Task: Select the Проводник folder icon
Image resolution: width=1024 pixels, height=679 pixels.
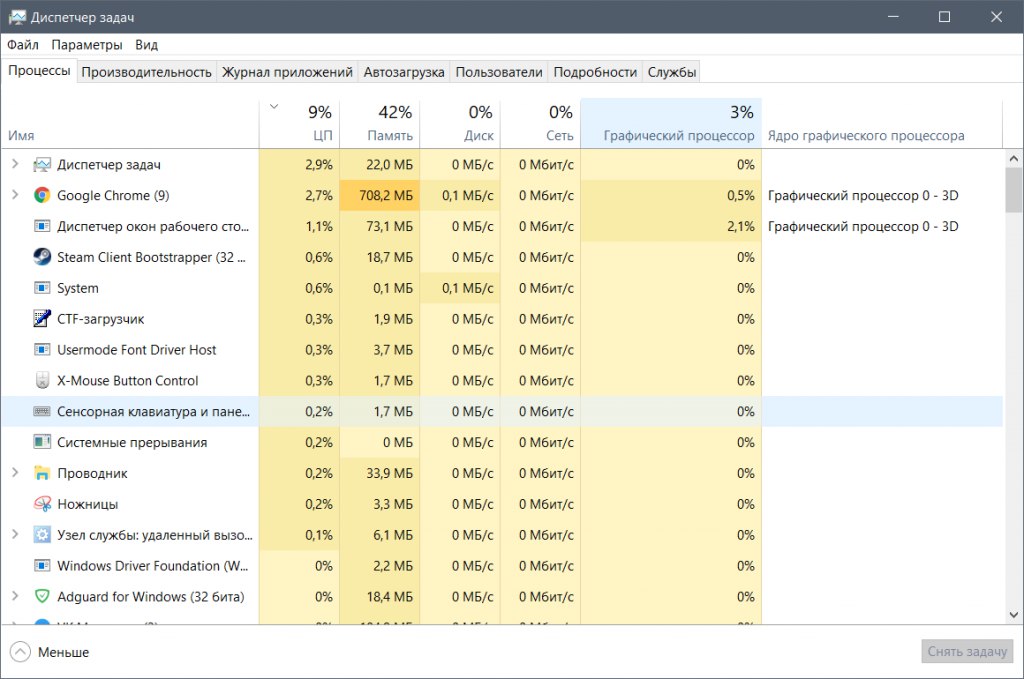Action: tap(42, 473)
